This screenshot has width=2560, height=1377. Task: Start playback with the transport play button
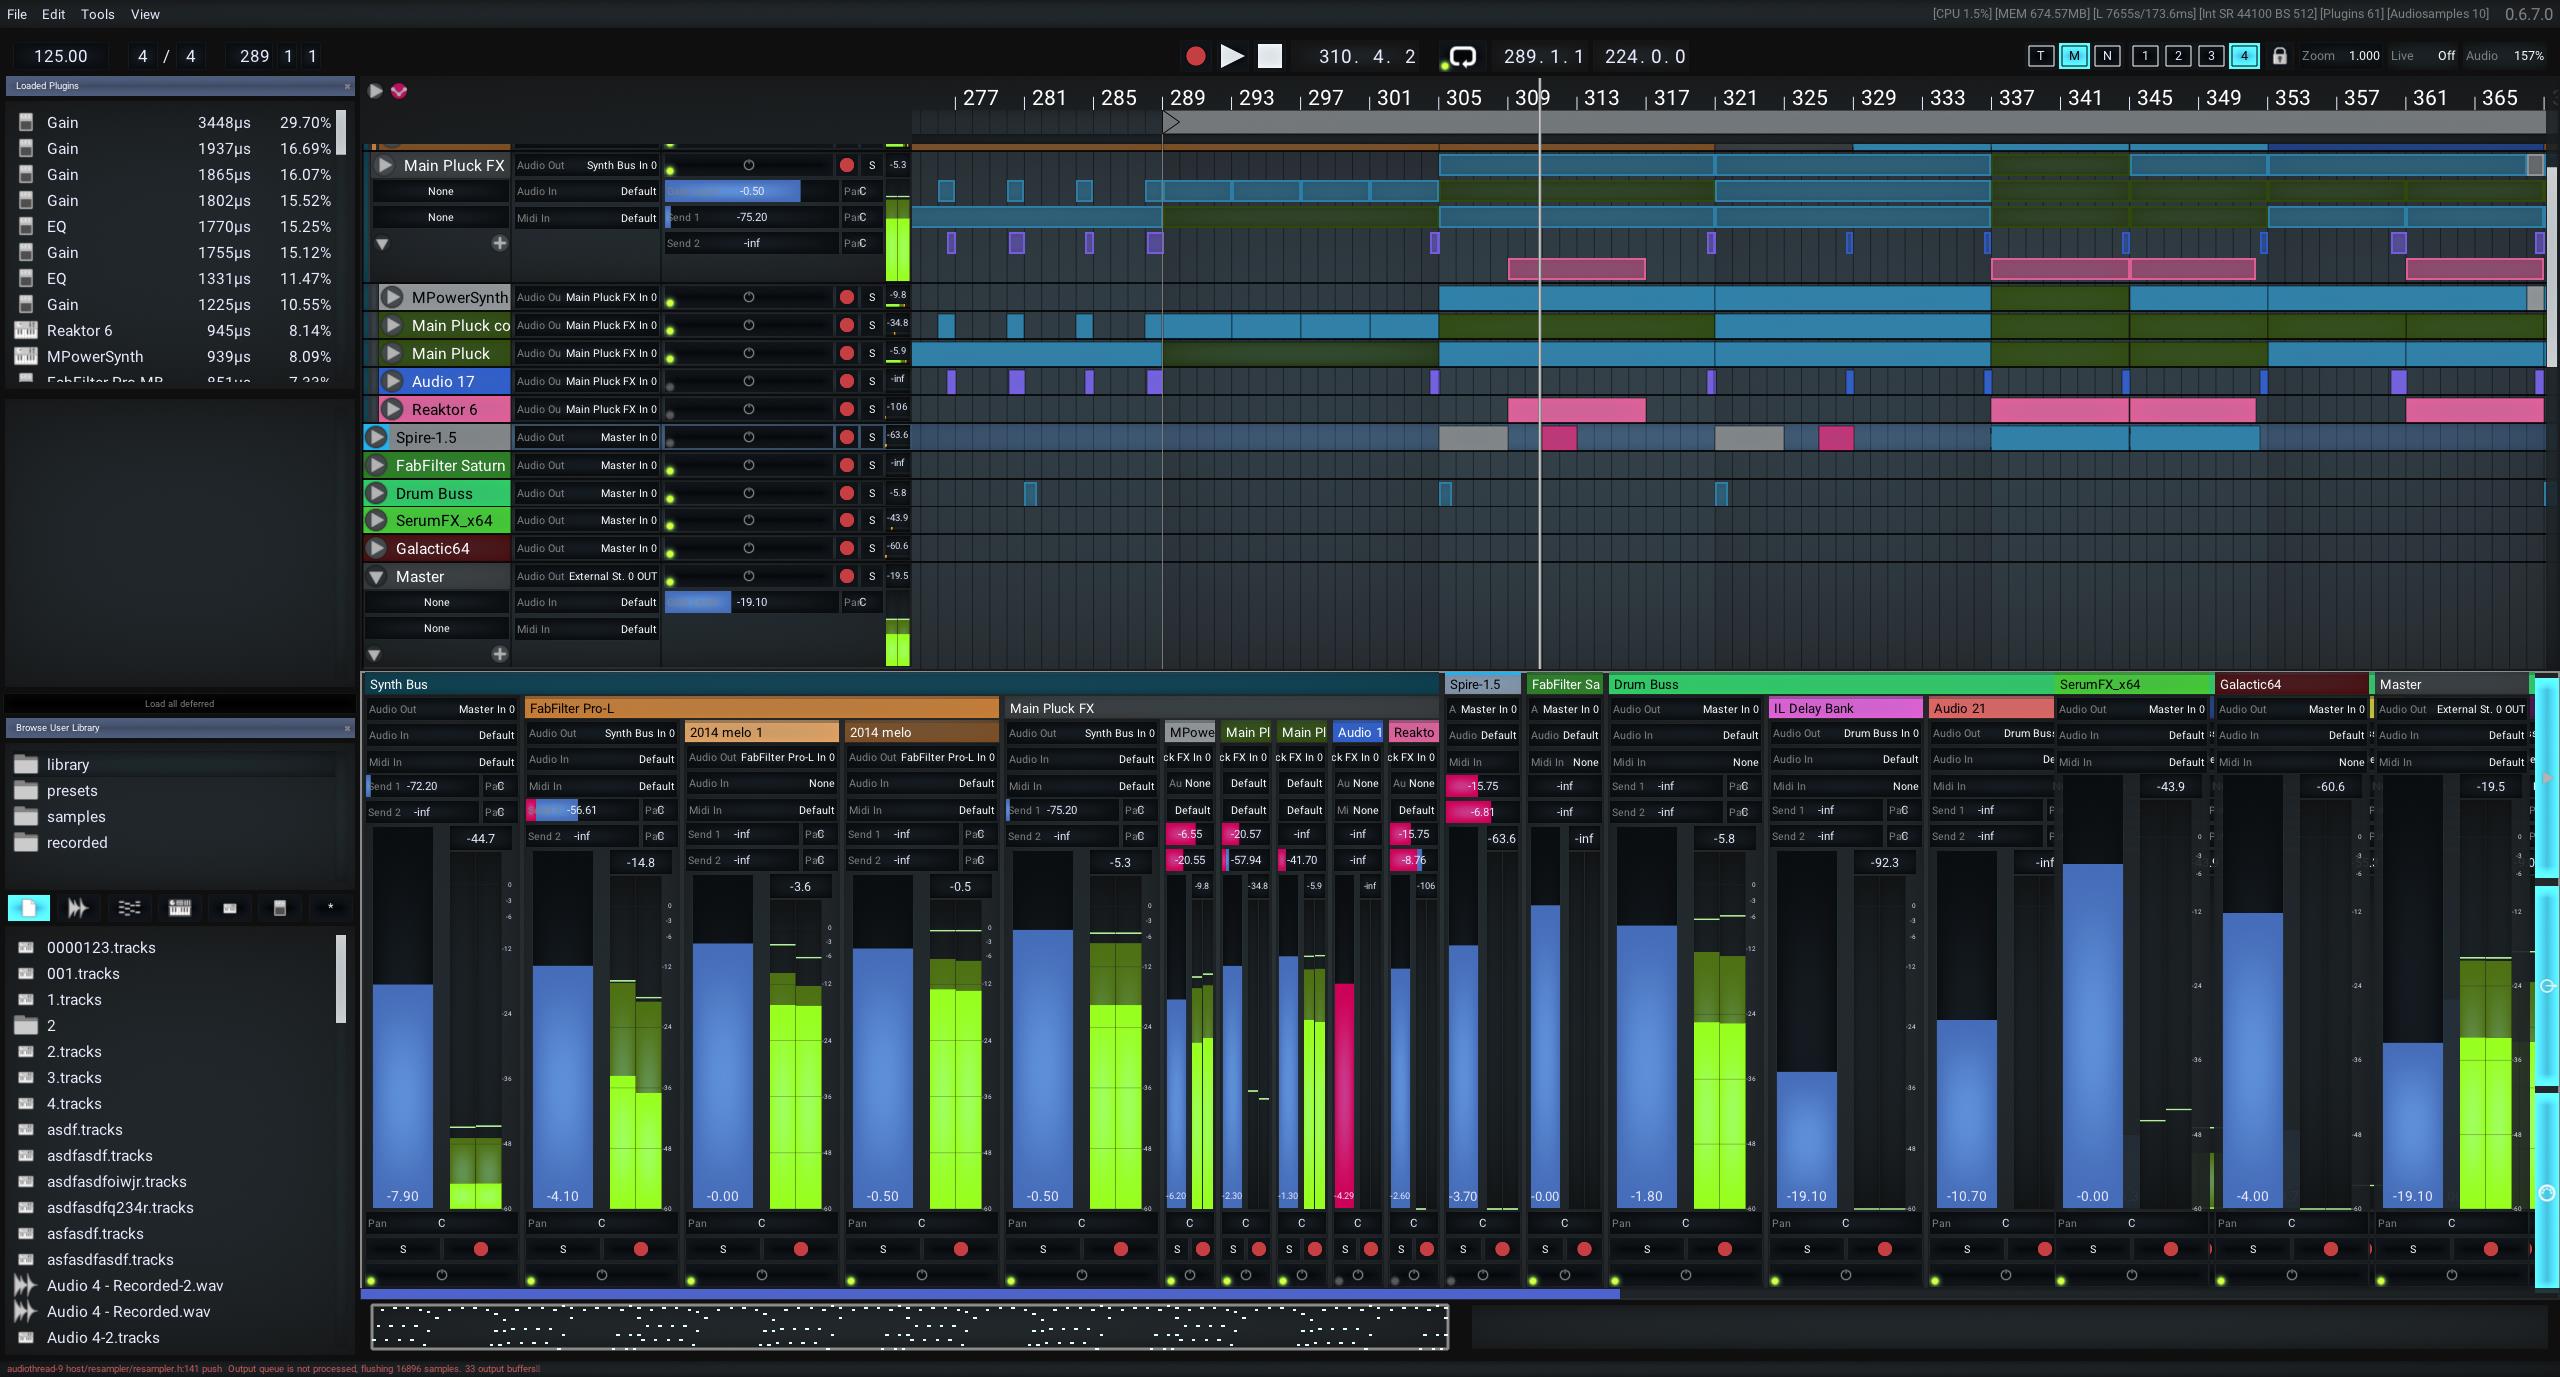click(x=1232, y=56)
